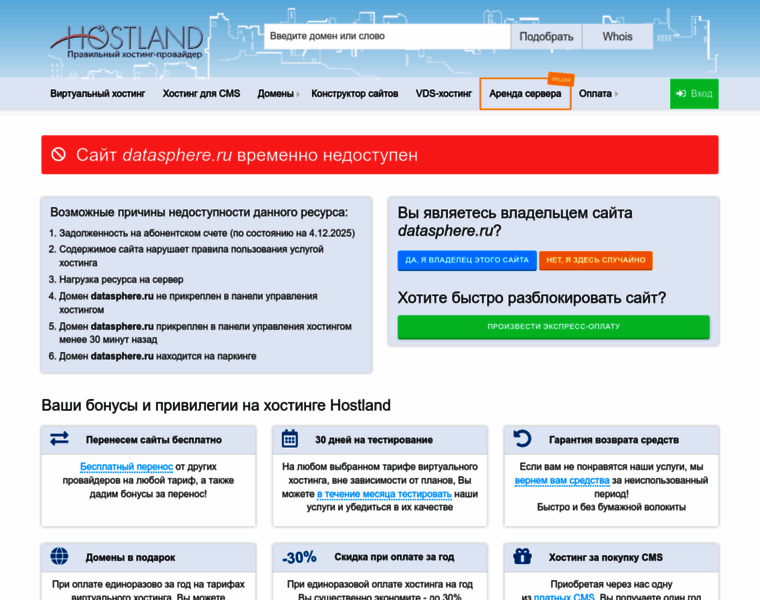This screenshot has height=600, width=760.
Task: Click the gift box icon
Action: pos(522,556)
